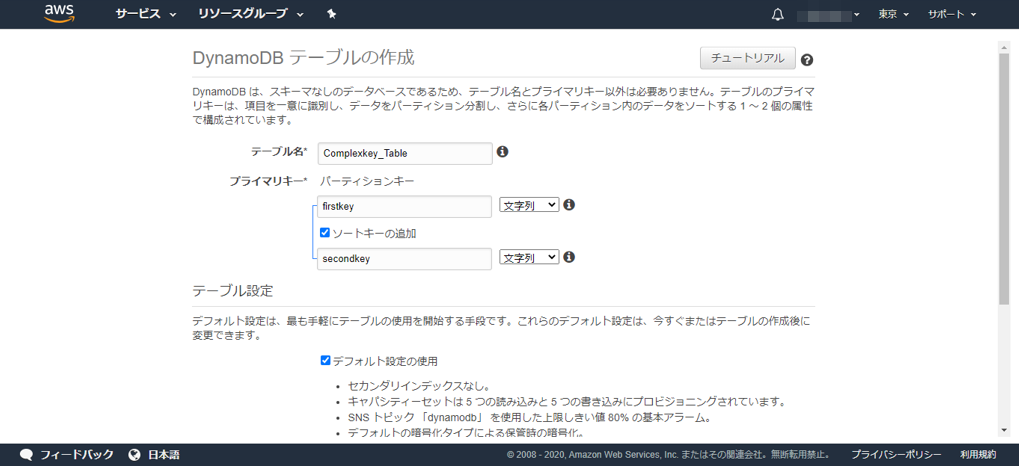The height and width of the screenshot is (466, 1019).
Task: Open notifications bell icon
Action: 777,14
